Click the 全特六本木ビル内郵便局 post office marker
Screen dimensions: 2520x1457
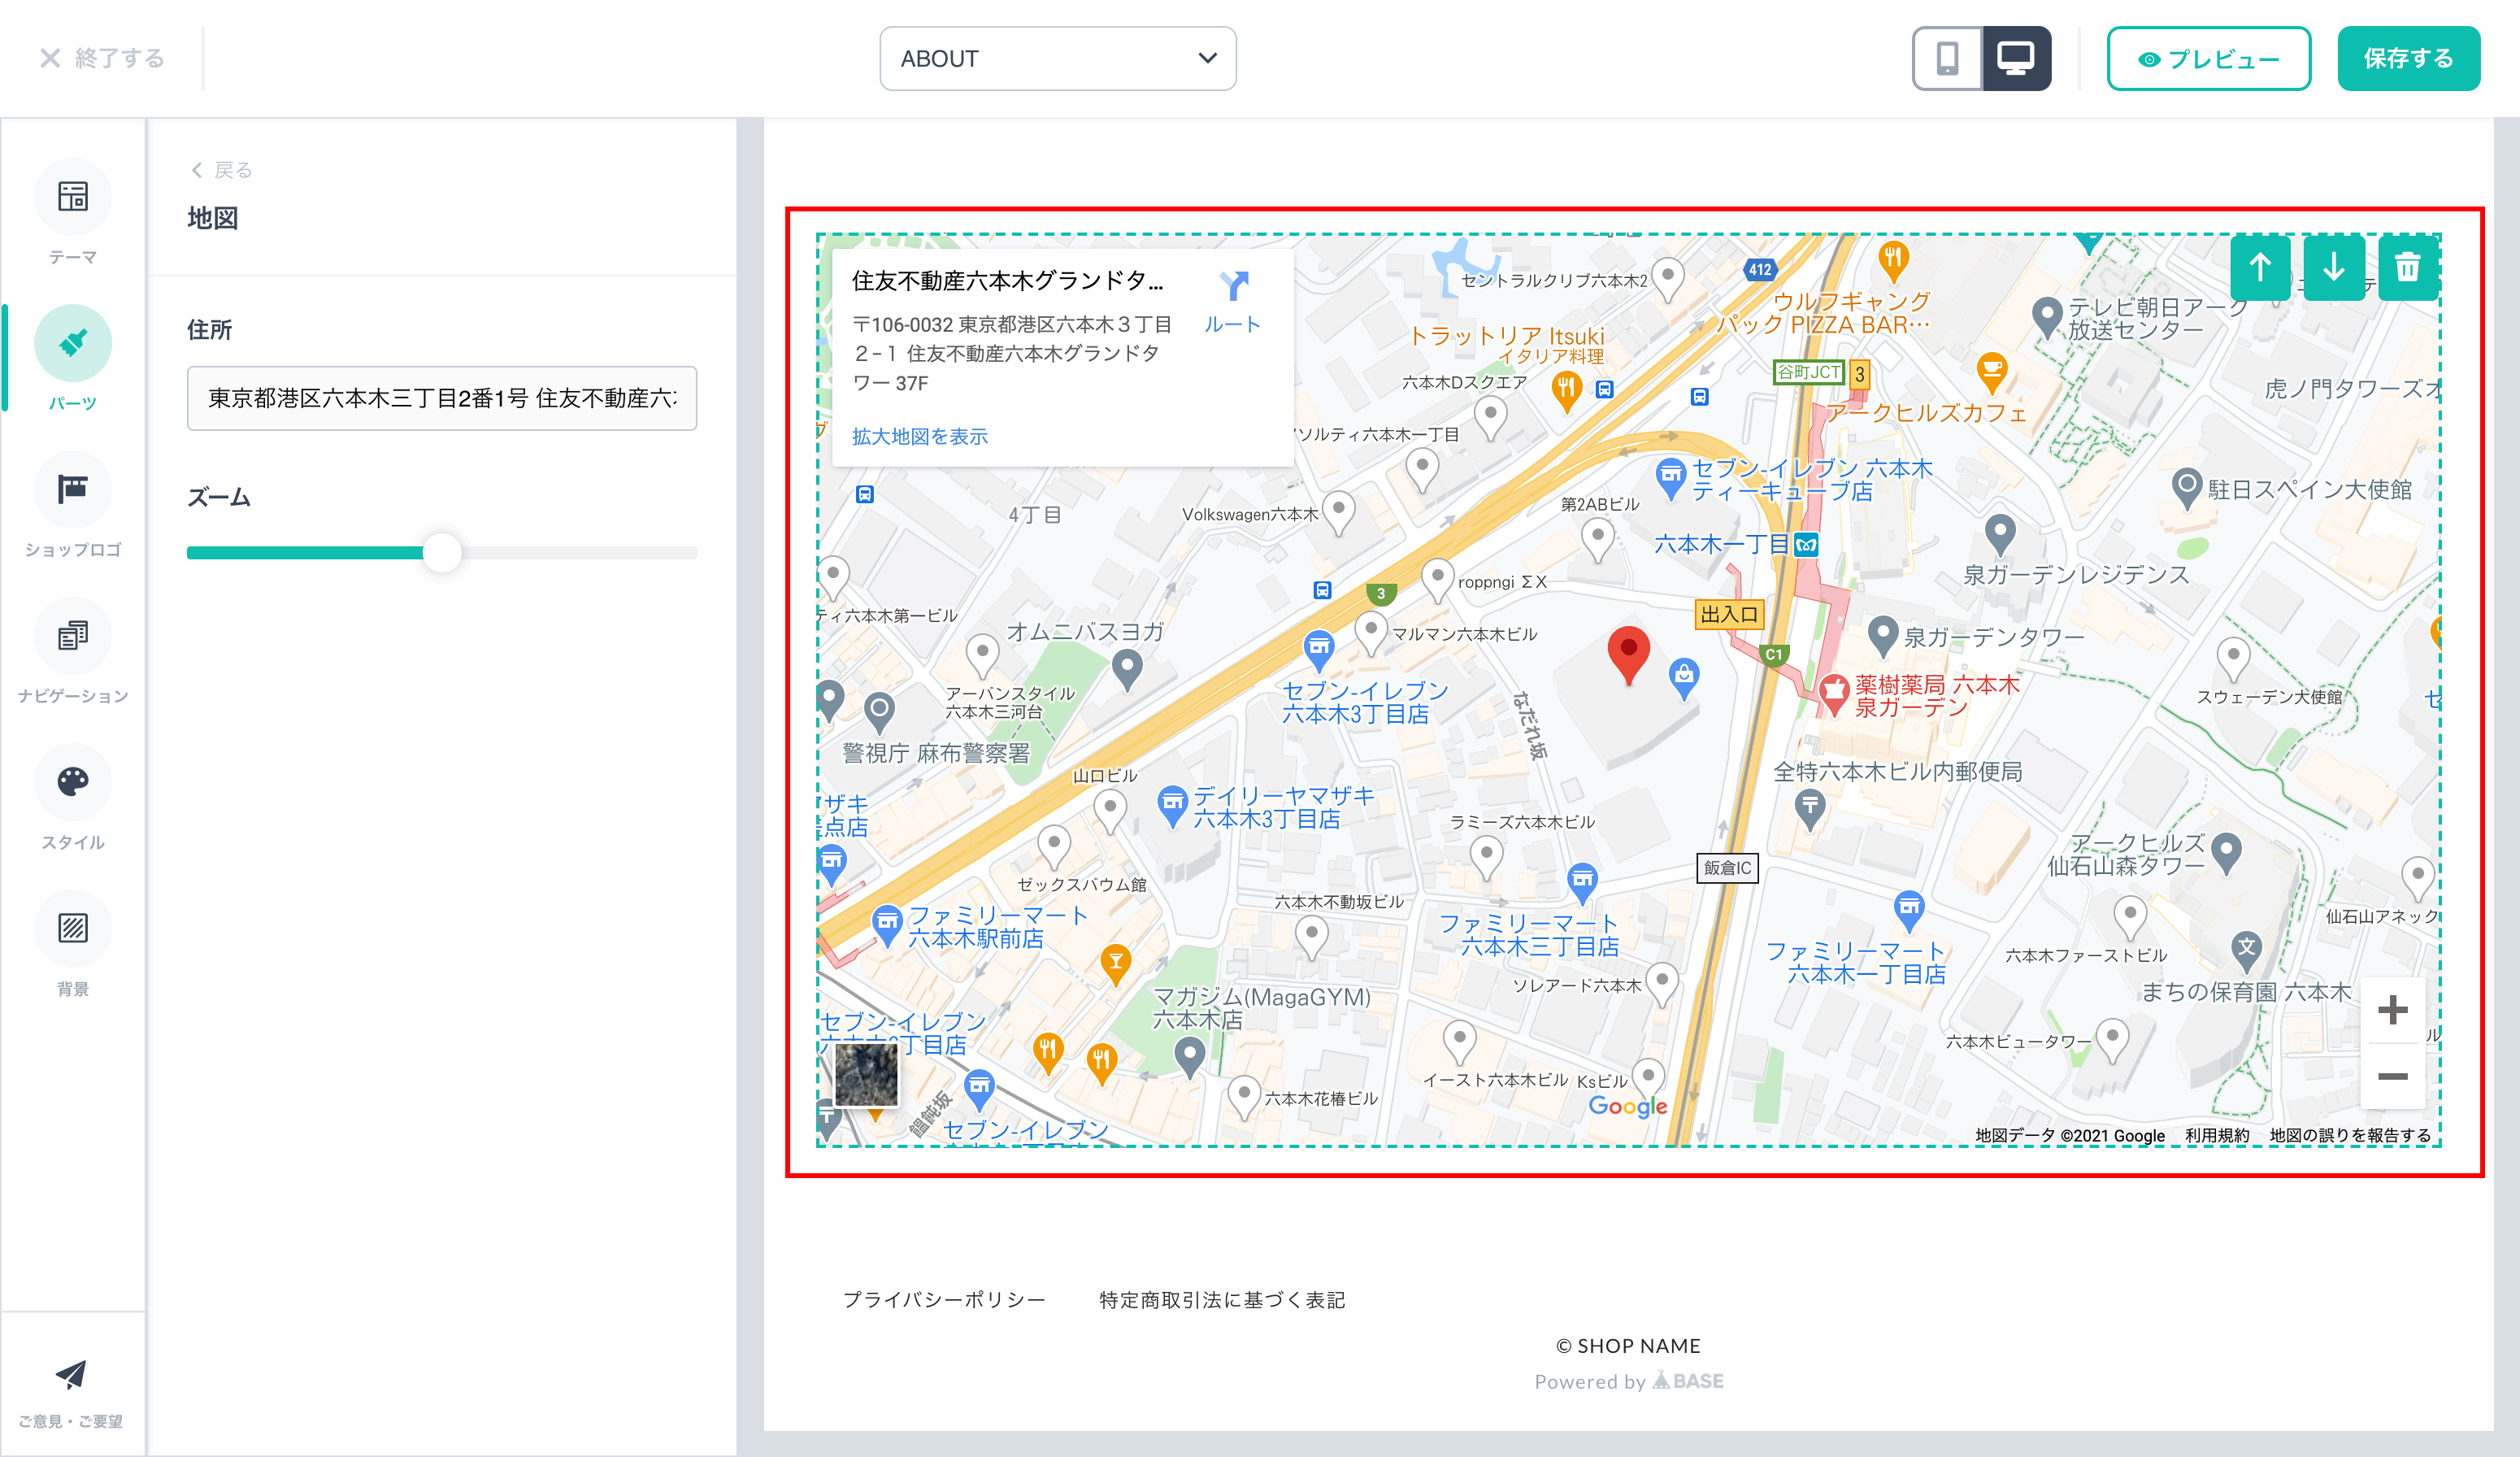click(x=1810, y=808)
